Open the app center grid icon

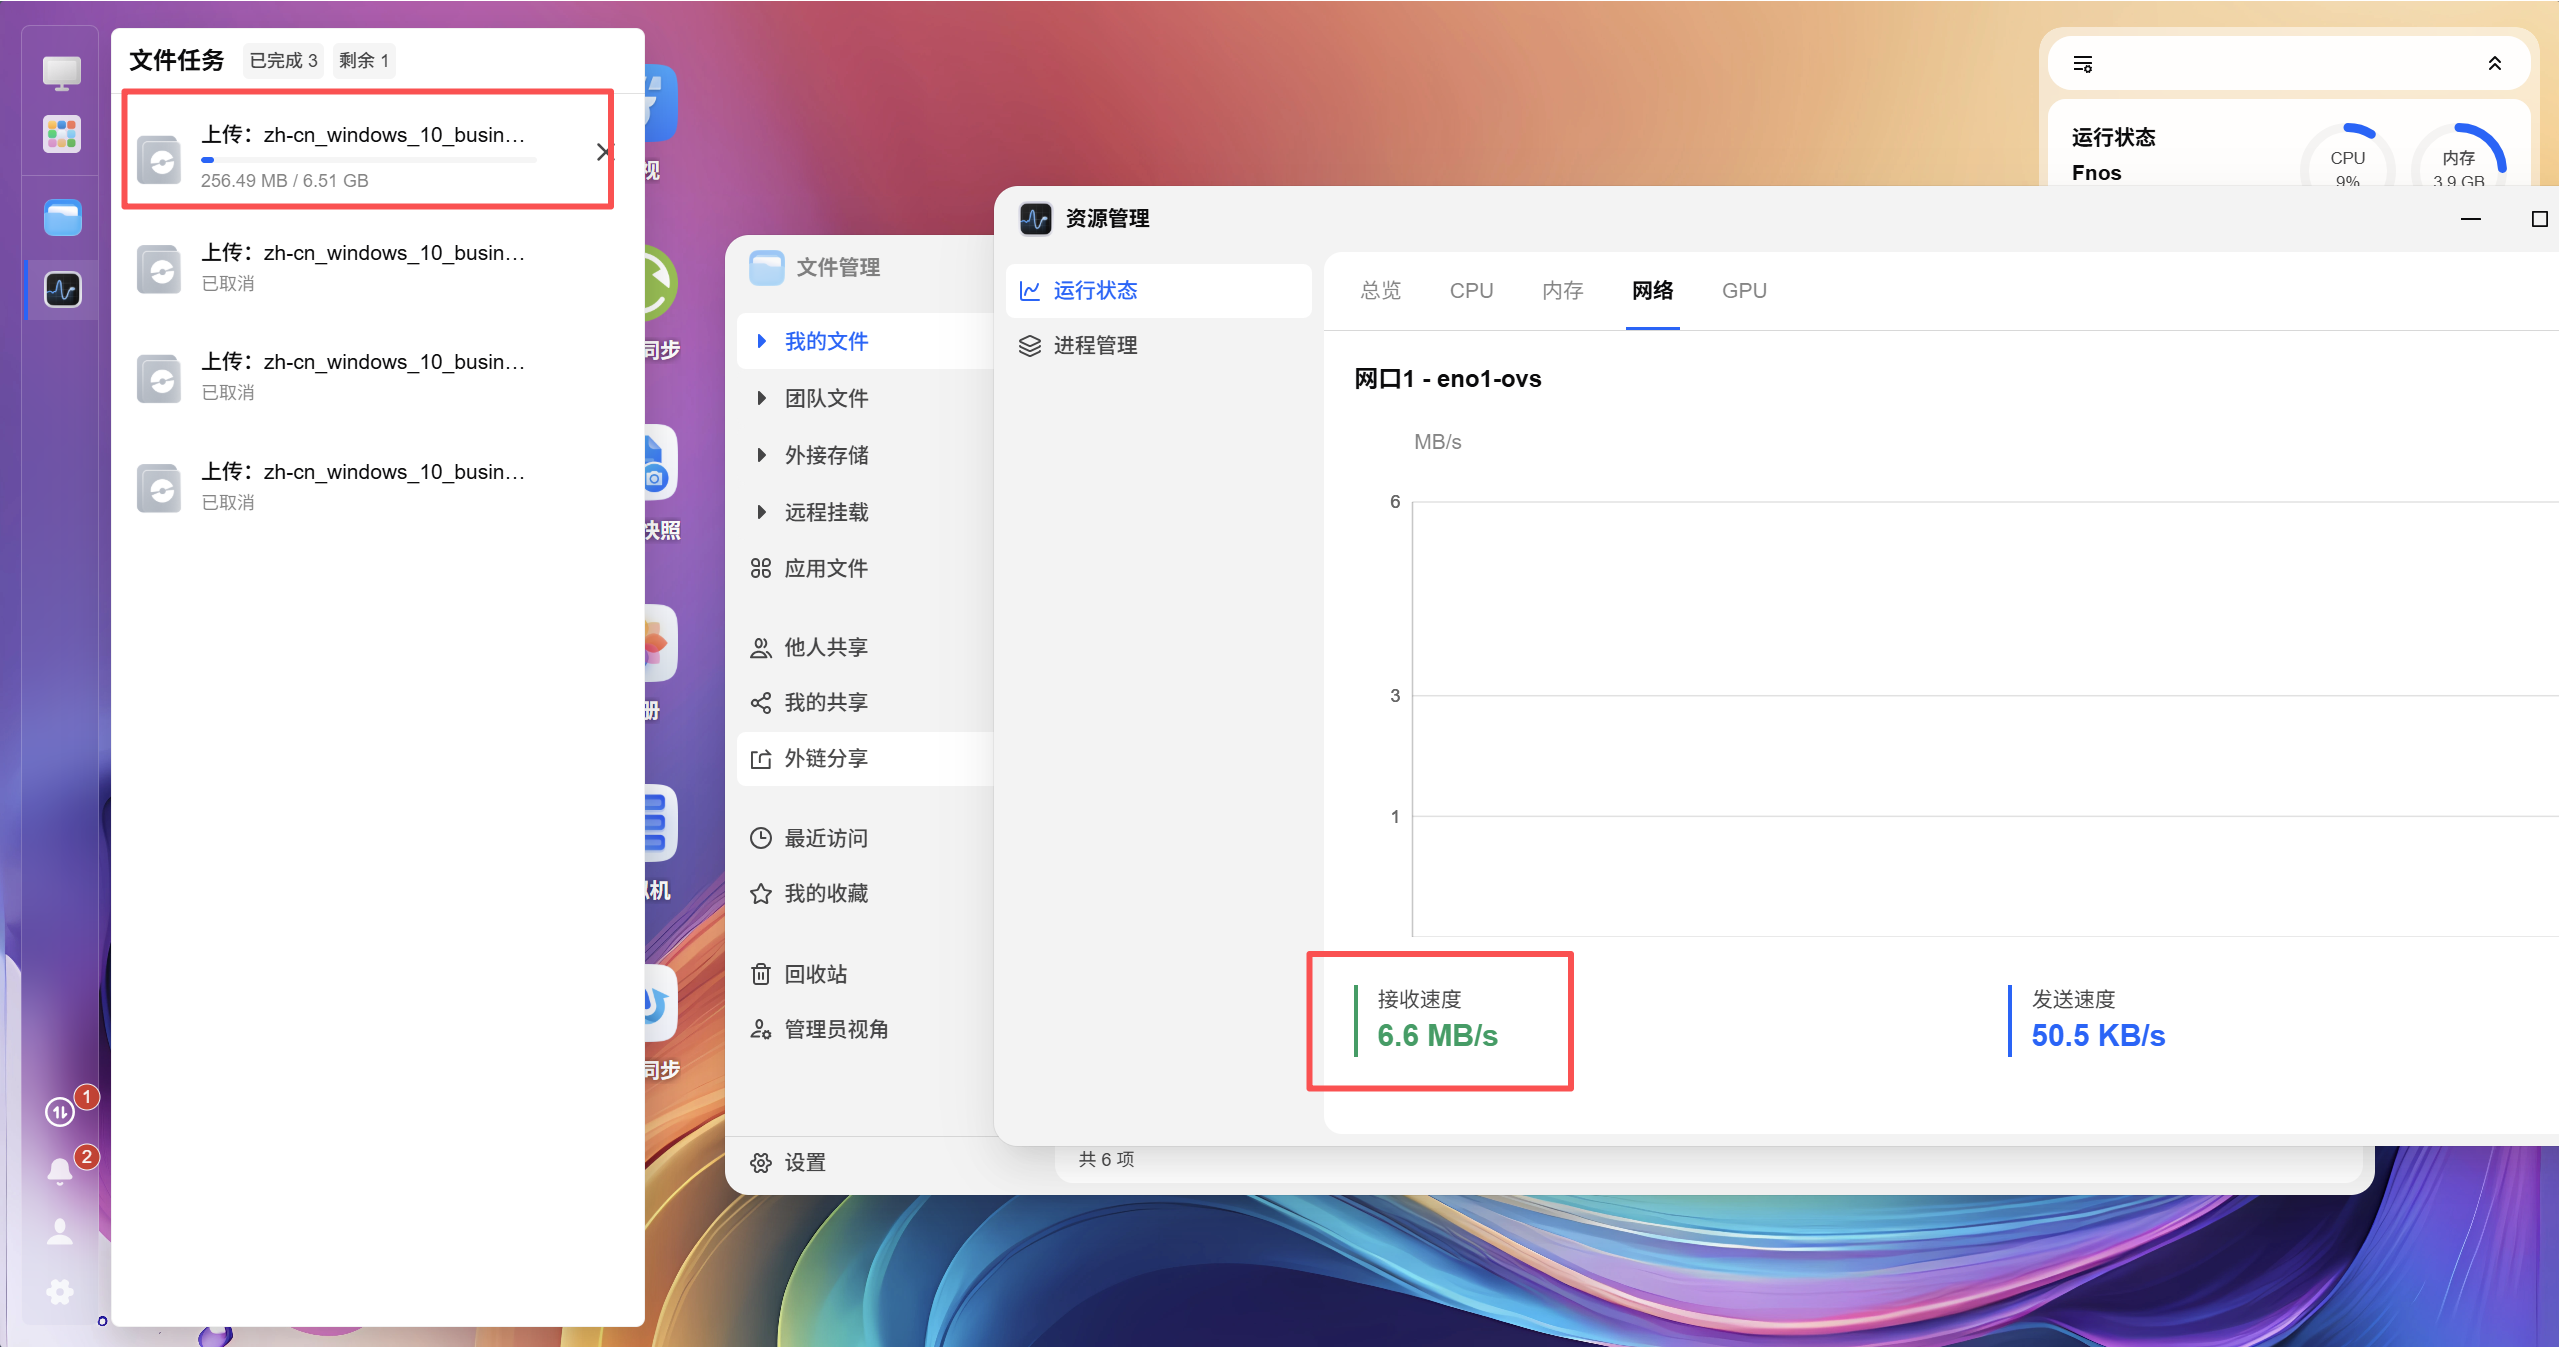click(x=62, y=134)
